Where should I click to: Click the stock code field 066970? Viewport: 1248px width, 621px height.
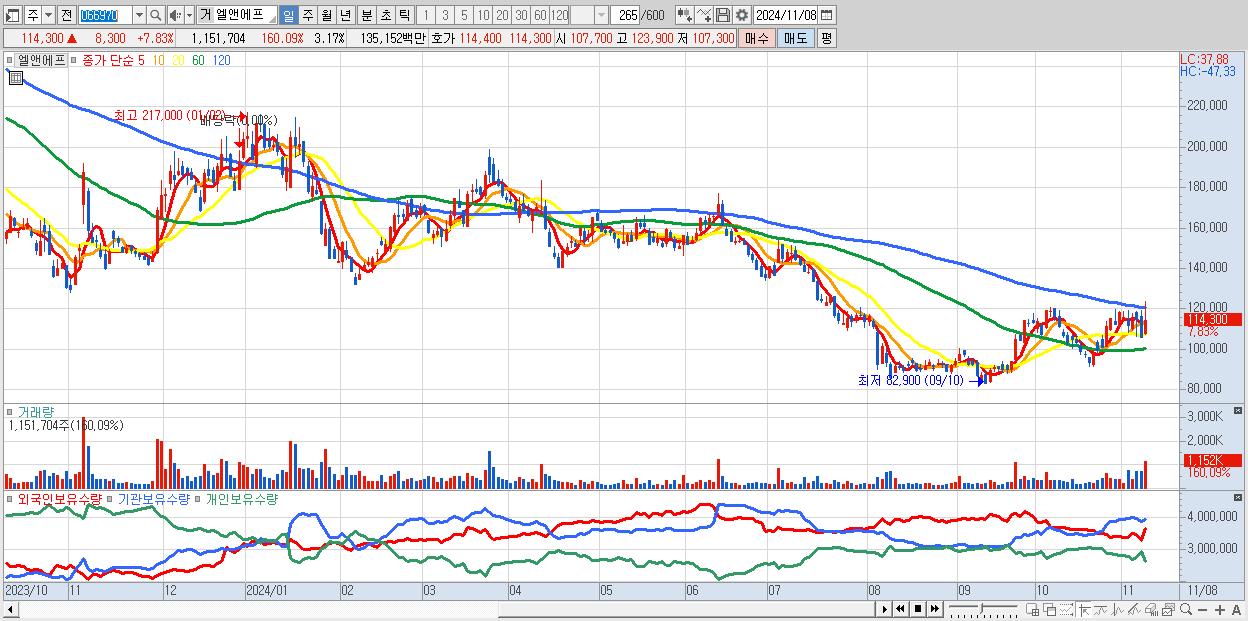(x=104, y=15)
